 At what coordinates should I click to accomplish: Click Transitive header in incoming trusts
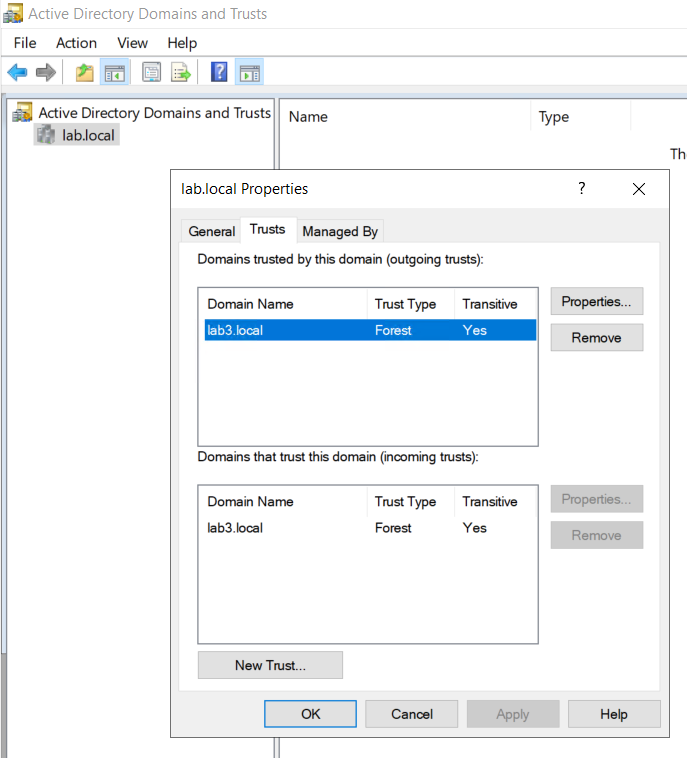496,502
